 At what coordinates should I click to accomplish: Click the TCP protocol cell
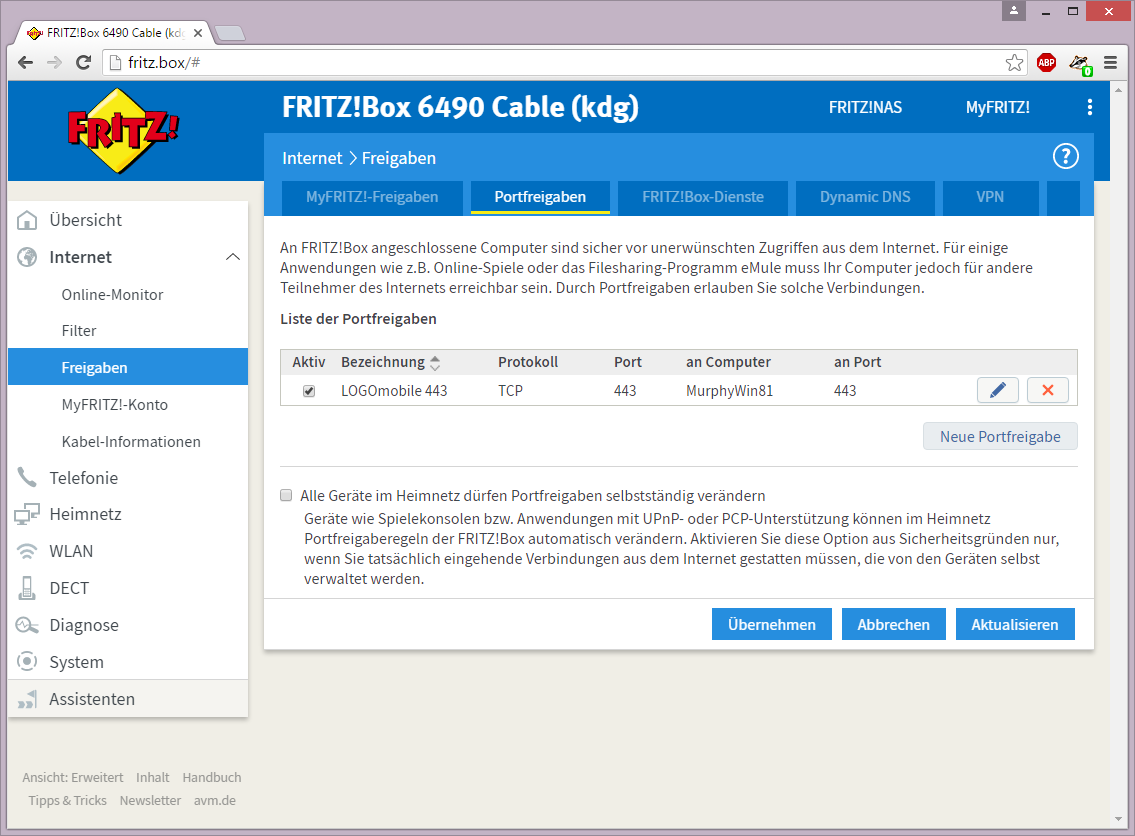(510, 391)
